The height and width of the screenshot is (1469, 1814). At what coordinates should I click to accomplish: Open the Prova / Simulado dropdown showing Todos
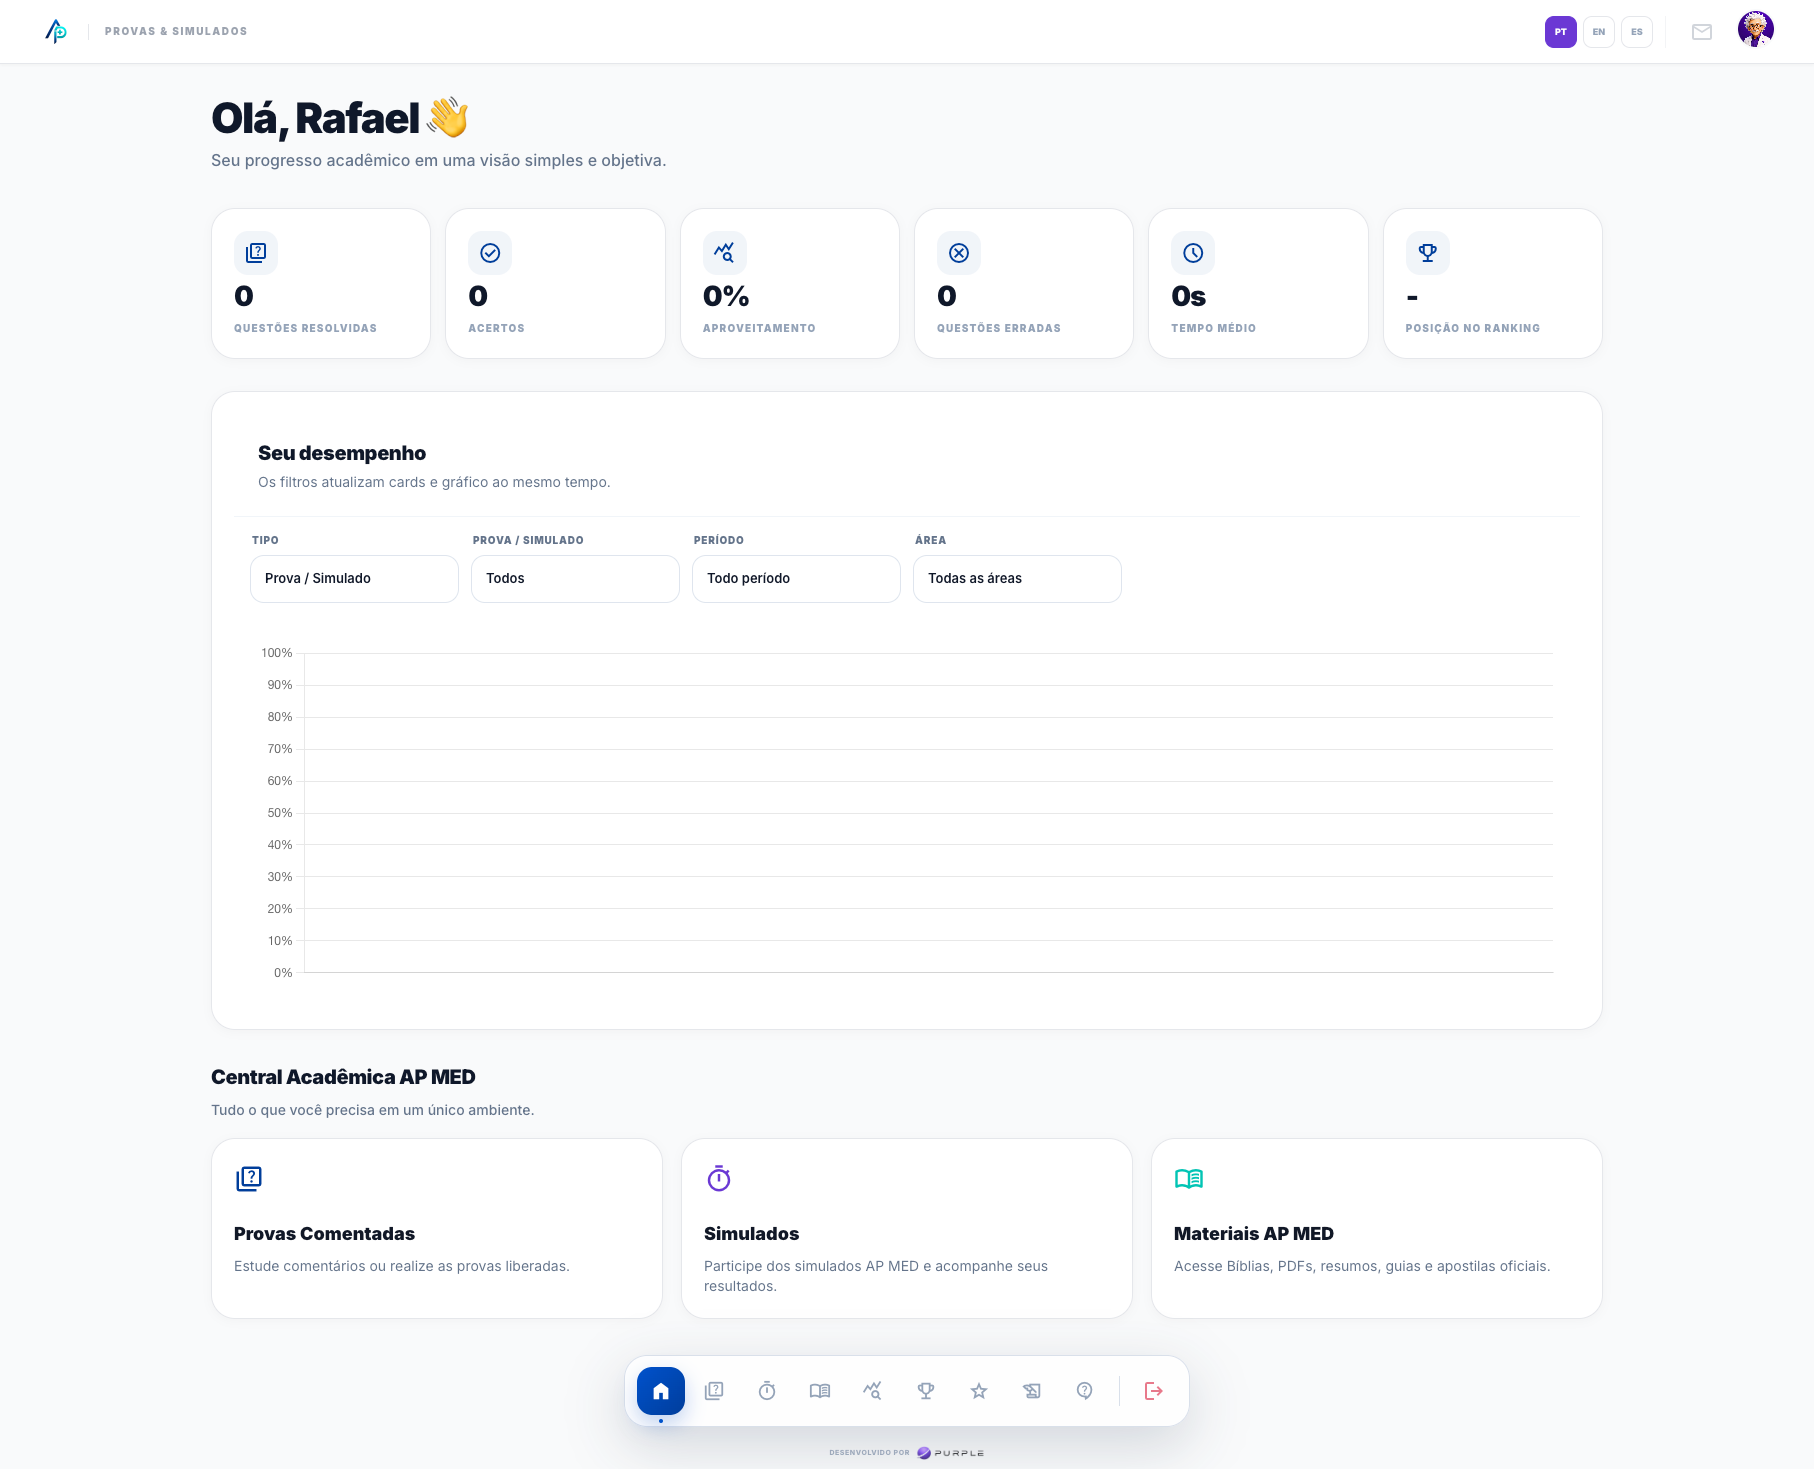(575, 579)
